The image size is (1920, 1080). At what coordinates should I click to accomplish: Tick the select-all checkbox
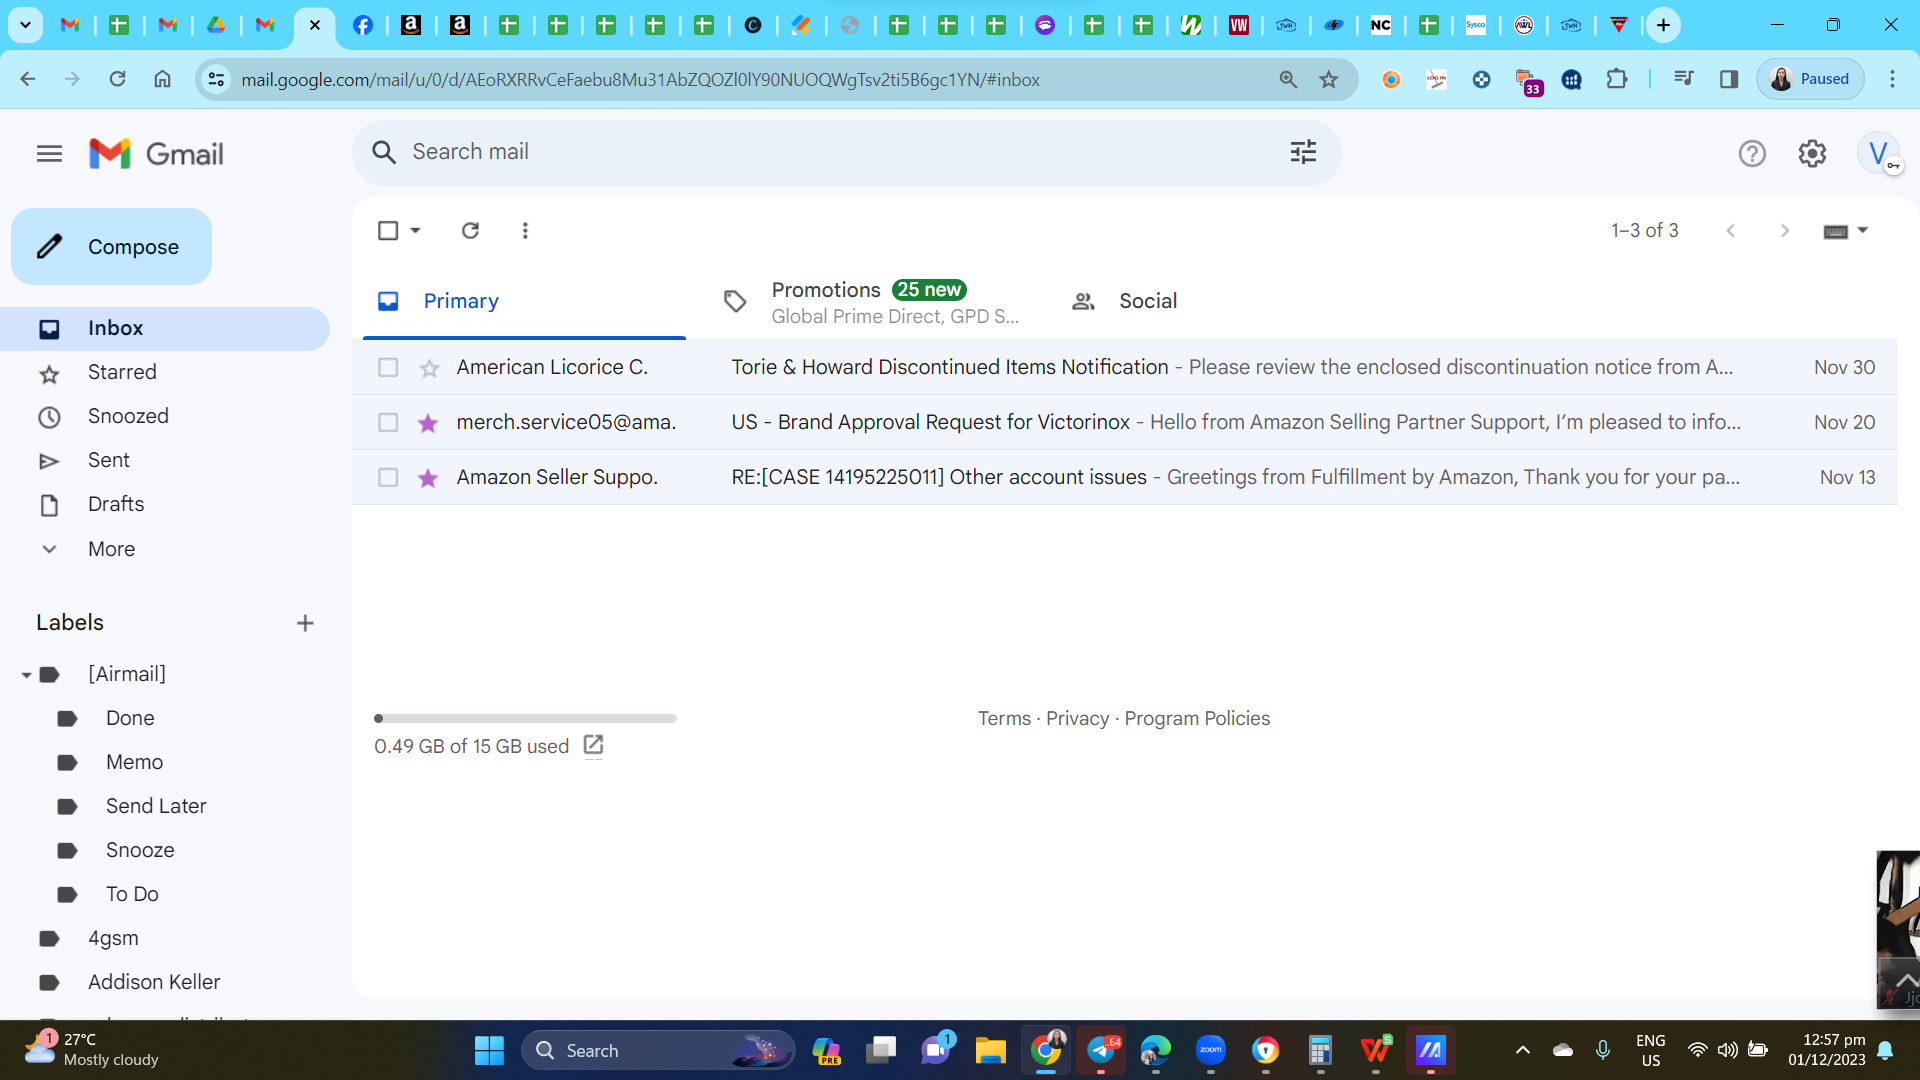[388, 231]
